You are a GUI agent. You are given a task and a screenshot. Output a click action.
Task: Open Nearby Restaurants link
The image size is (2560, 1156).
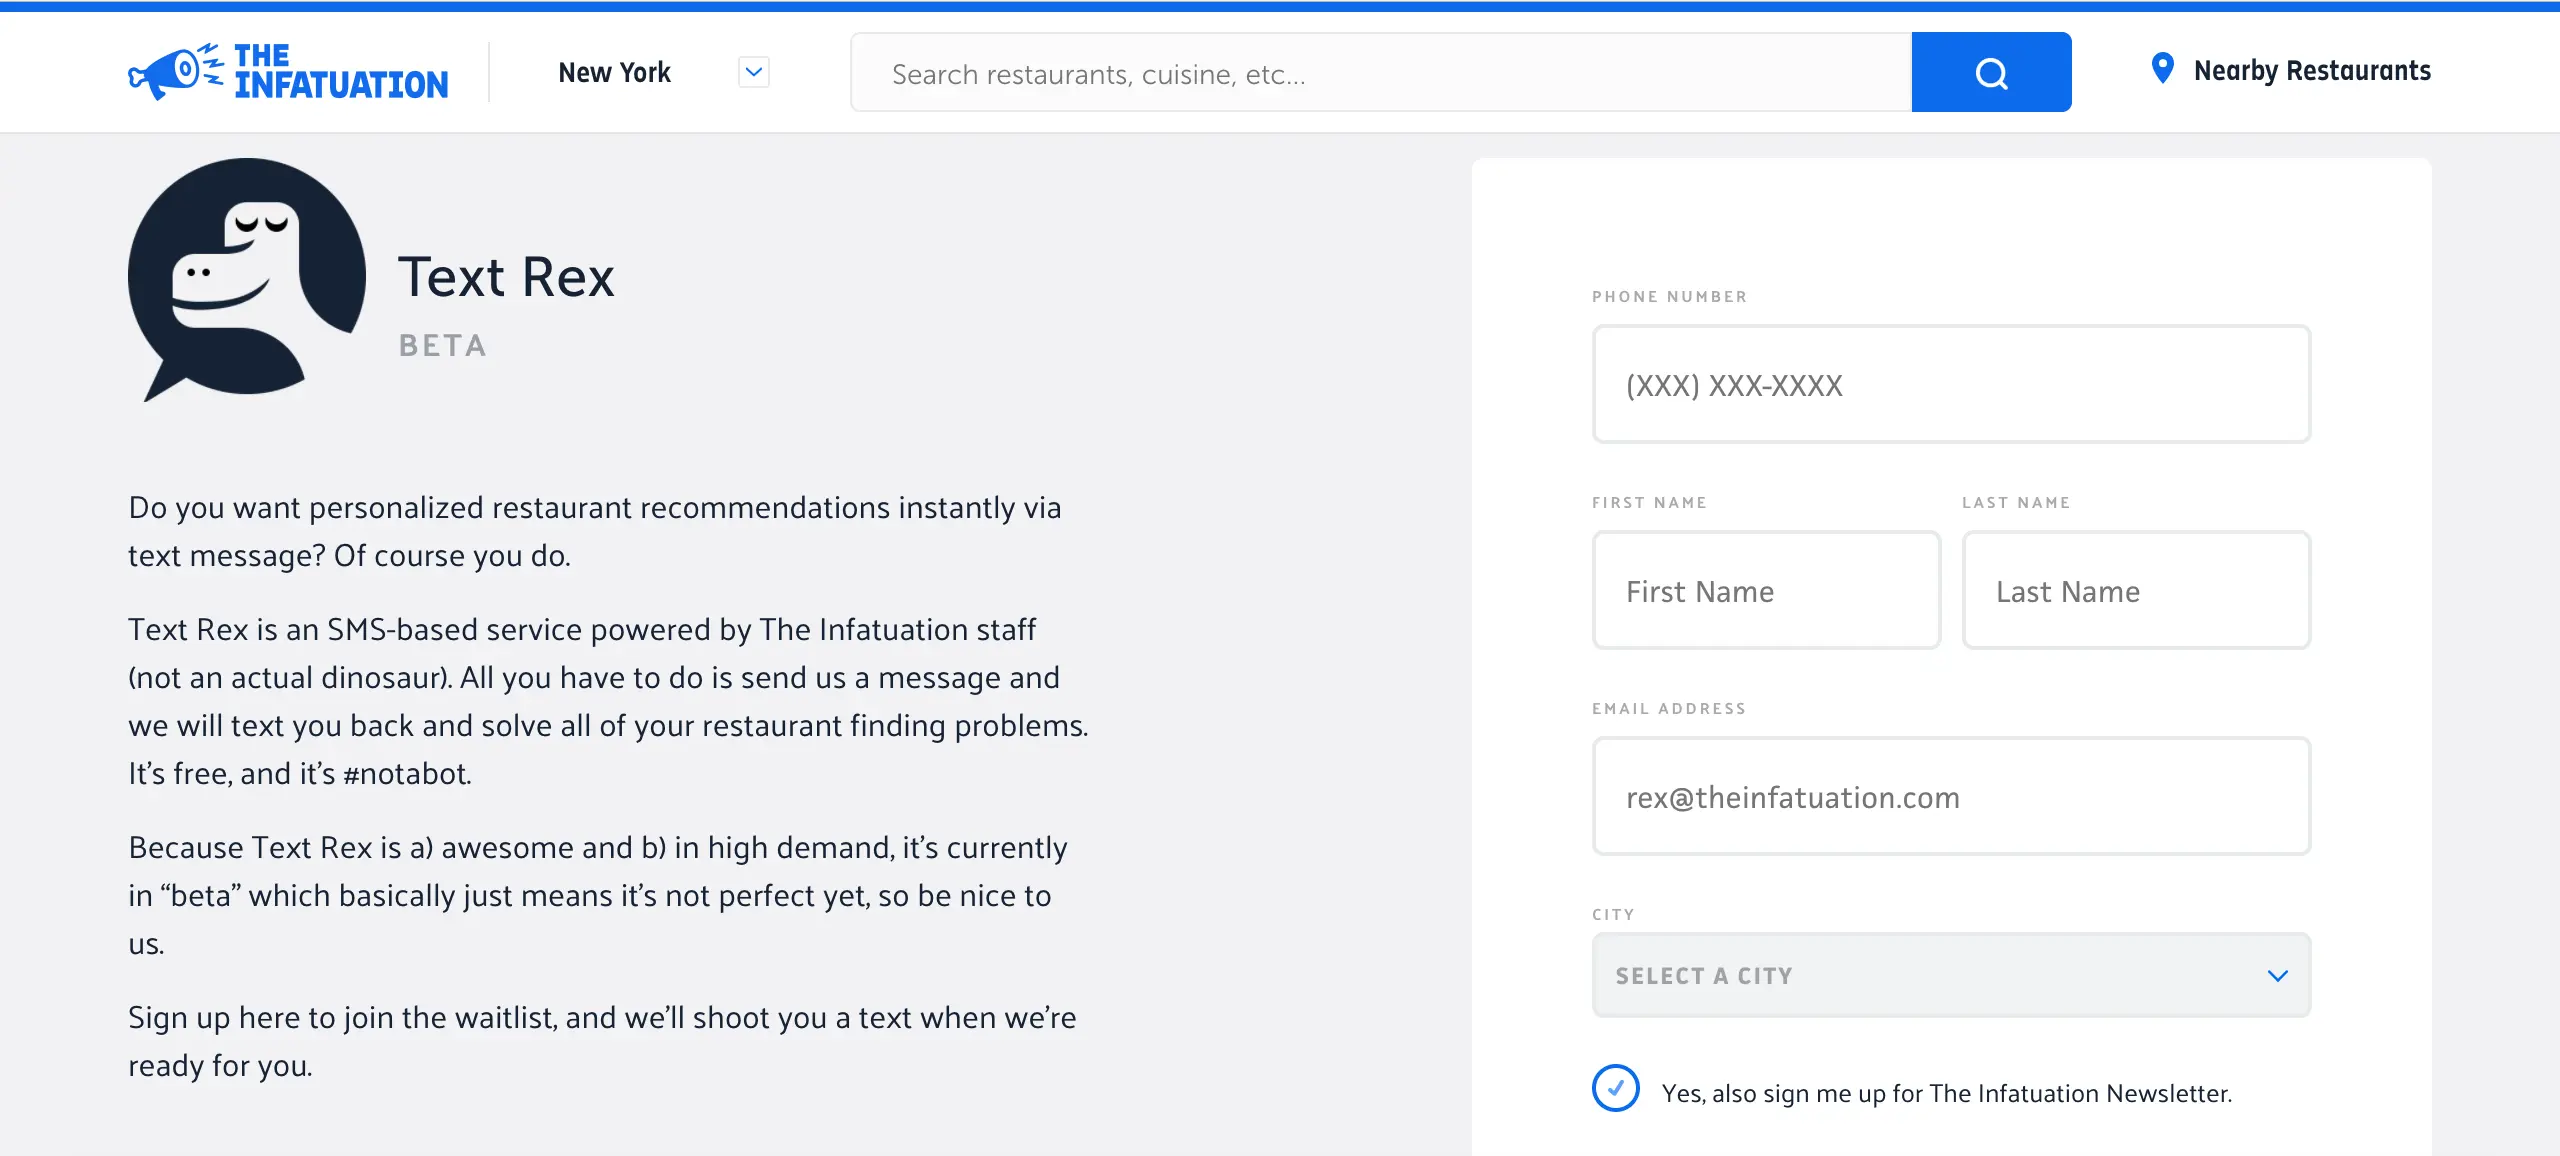click(x=2312, y=71)
